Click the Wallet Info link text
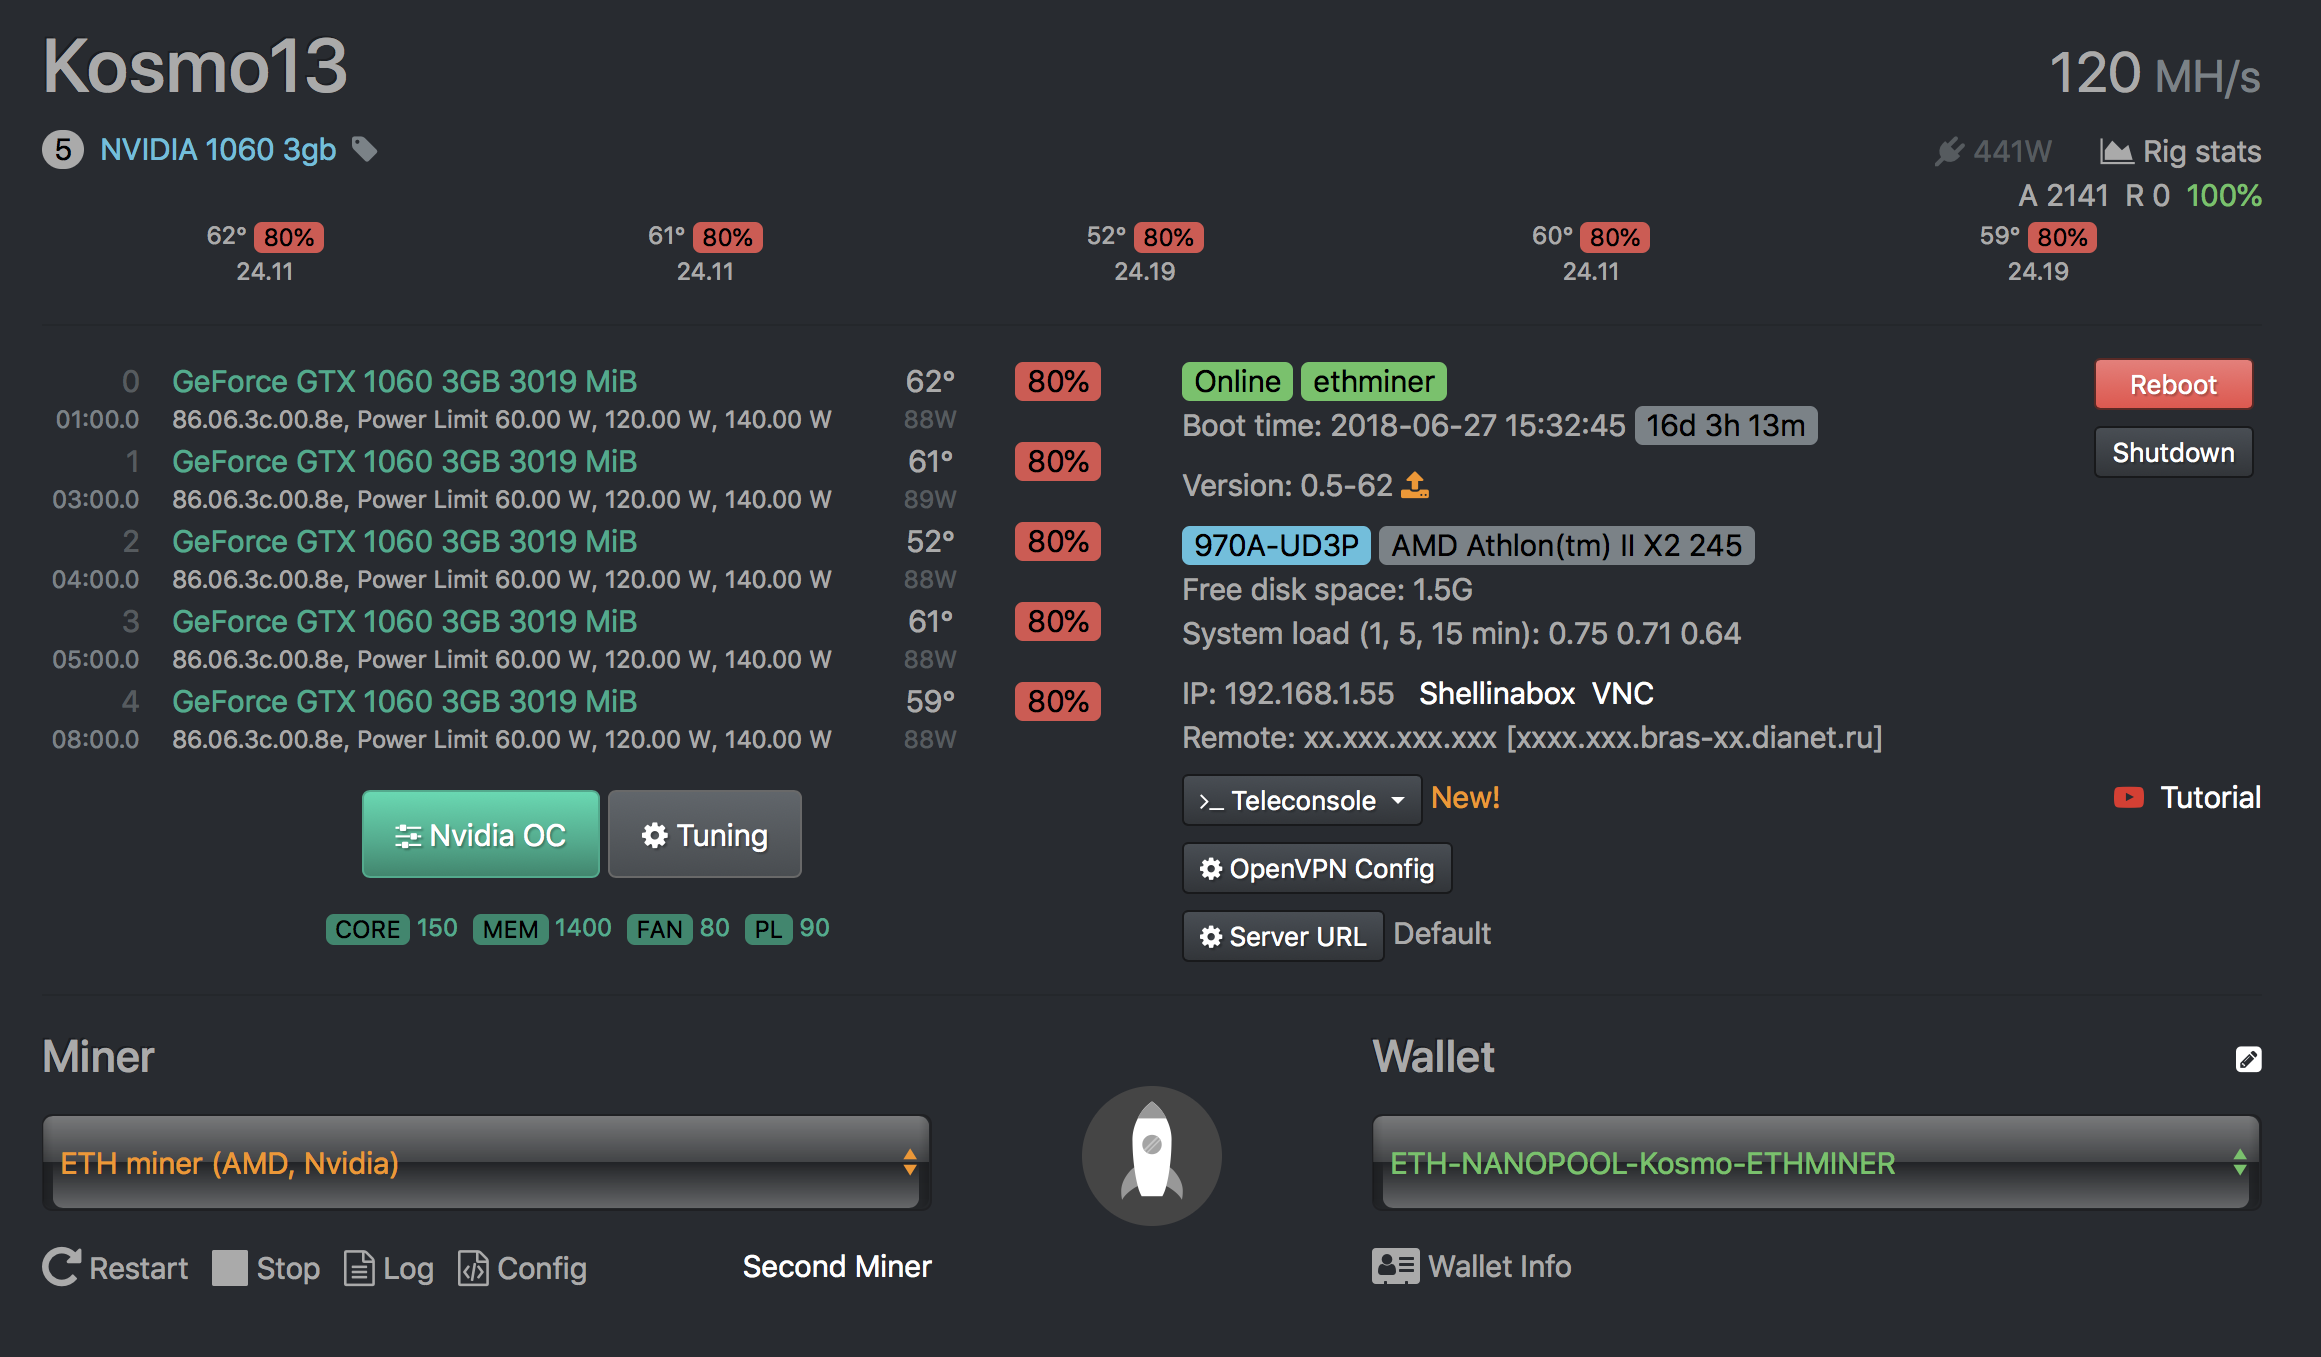The width and height of the screenshot is (2321, 1357). [1499, 1266]
